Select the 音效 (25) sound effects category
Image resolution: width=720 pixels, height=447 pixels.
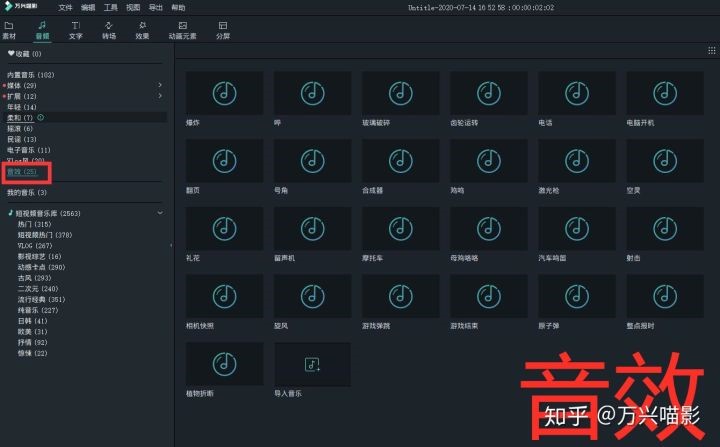[x=22, y=172]
